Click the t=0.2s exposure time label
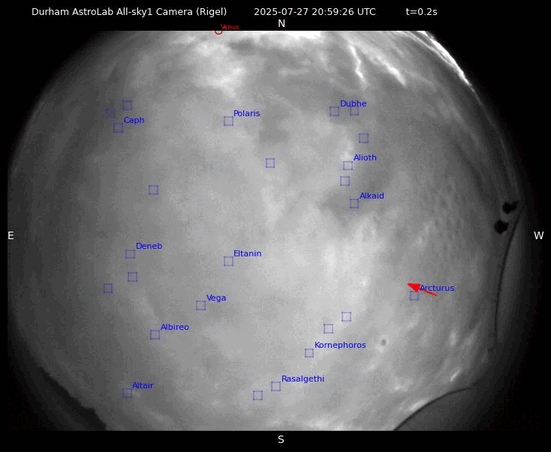Viewport: 551px width, 452px height. 421,12
